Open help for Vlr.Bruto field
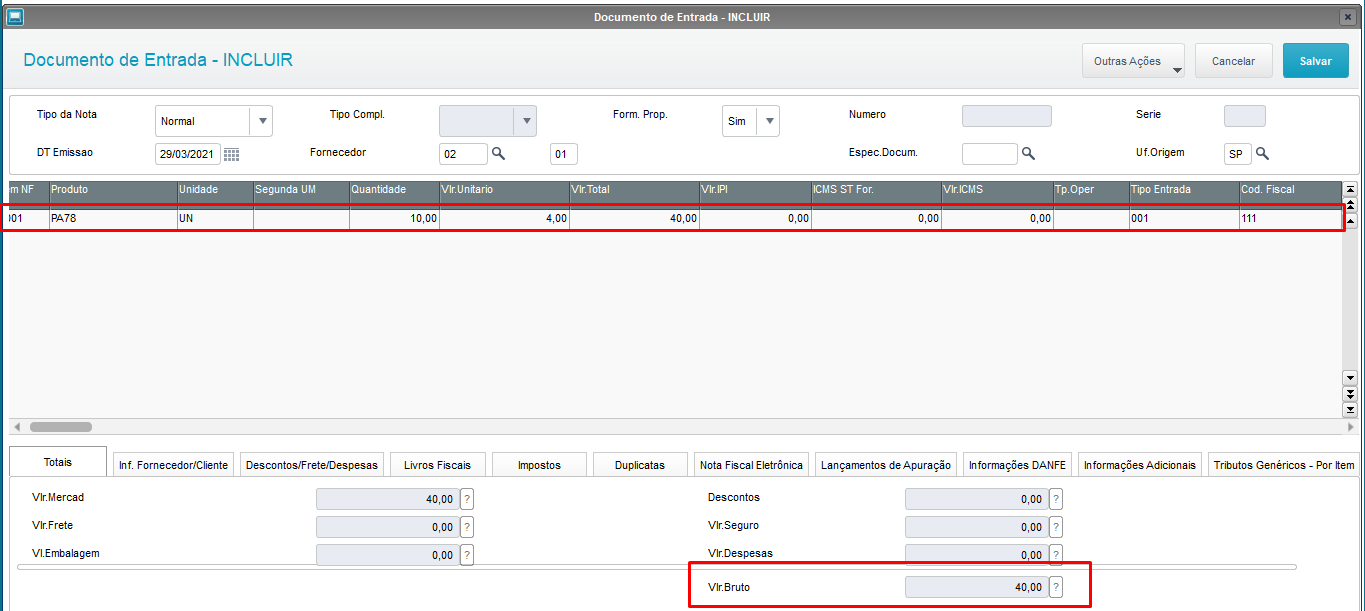The image size is (1365, 611). [1056, 587]
